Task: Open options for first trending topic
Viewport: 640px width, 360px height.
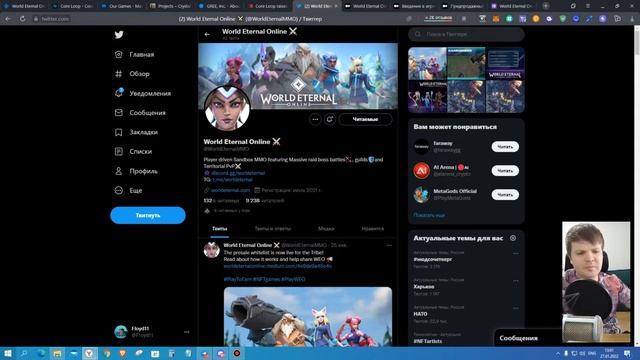Action: [x=516, y=253]
